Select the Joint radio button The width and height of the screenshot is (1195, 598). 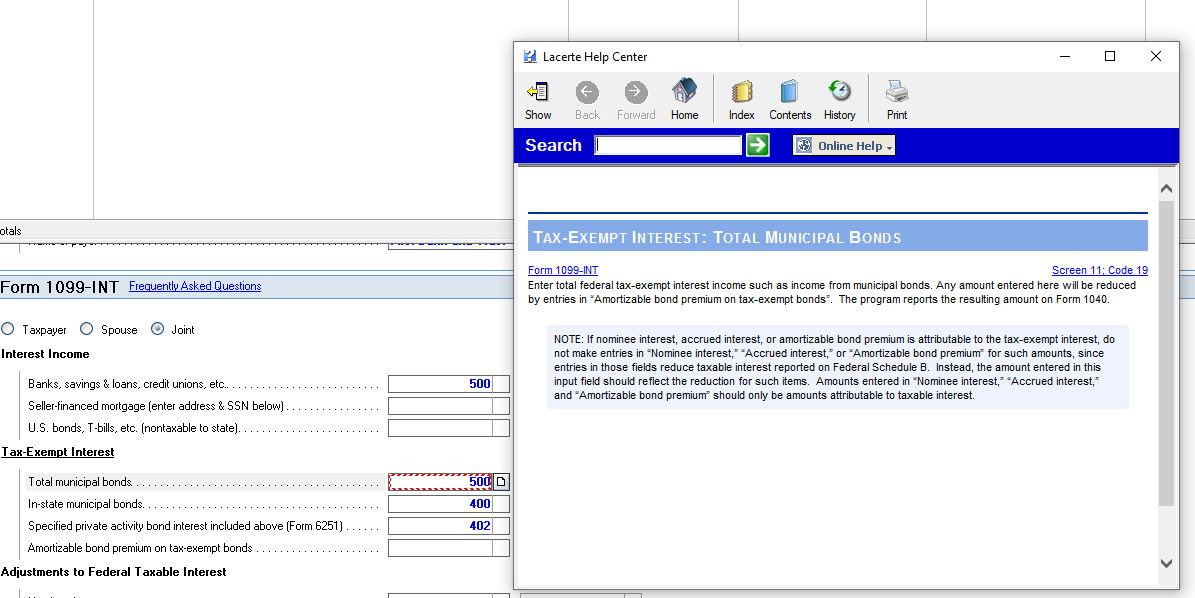tap(158, 329)
